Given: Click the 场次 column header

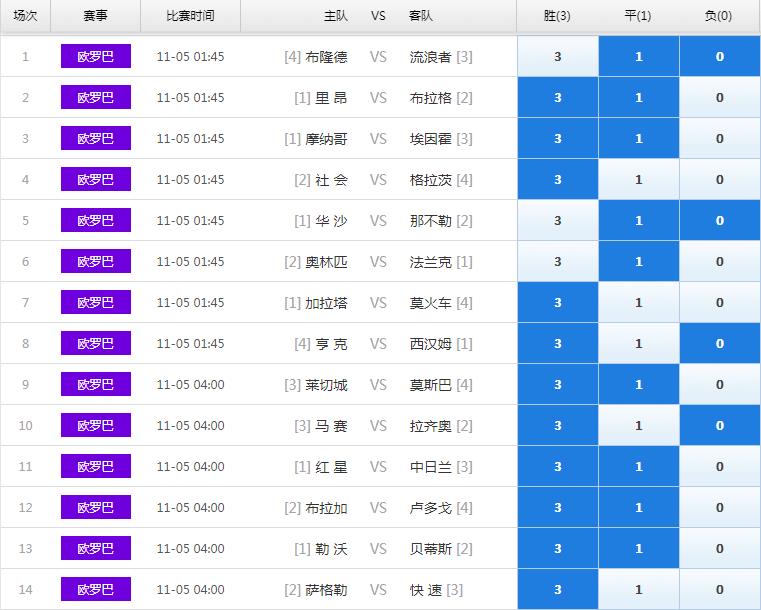Looking at the screenshot, I should [25, 16].
